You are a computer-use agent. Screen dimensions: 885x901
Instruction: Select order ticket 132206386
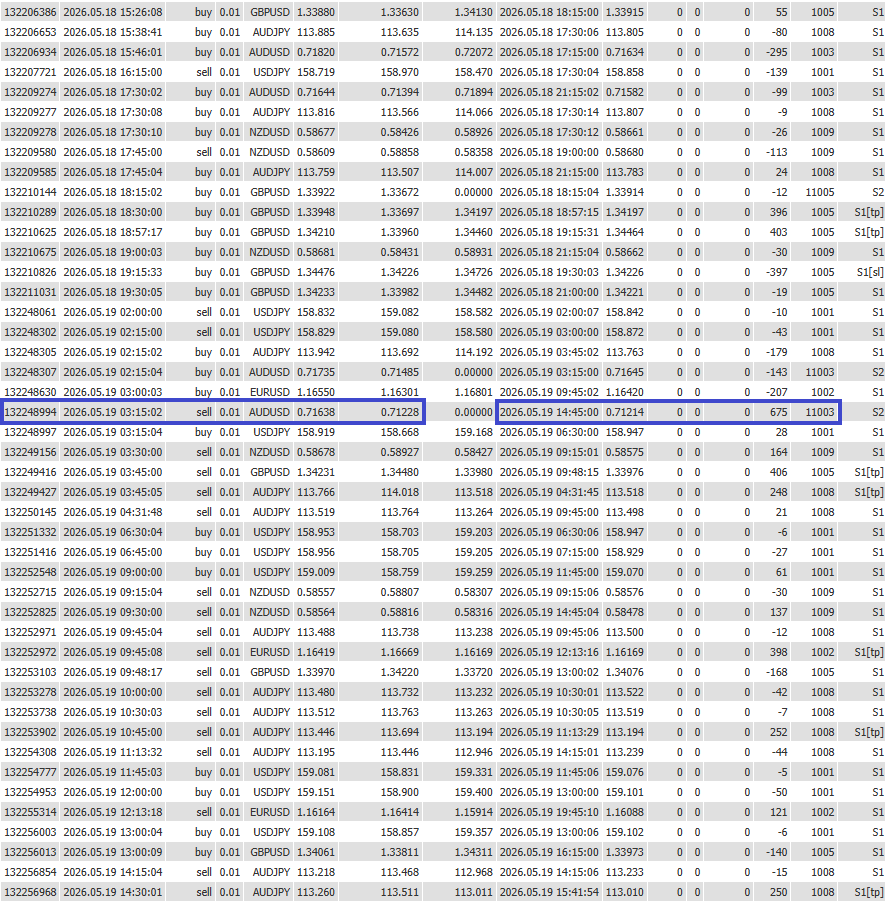(x=30, y=12)
